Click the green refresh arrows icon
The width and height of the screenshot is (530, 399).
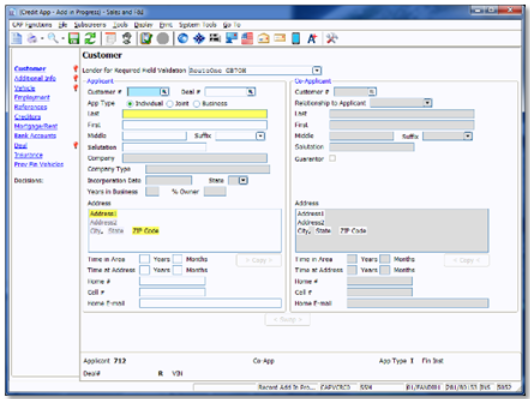pos(90,38)
